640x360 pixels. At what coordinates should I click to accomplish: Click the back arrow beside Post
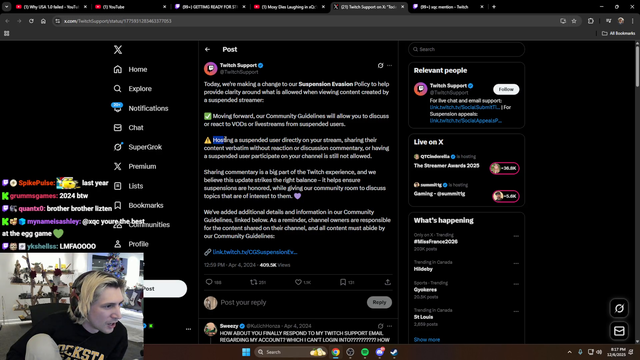pos(207,49)
